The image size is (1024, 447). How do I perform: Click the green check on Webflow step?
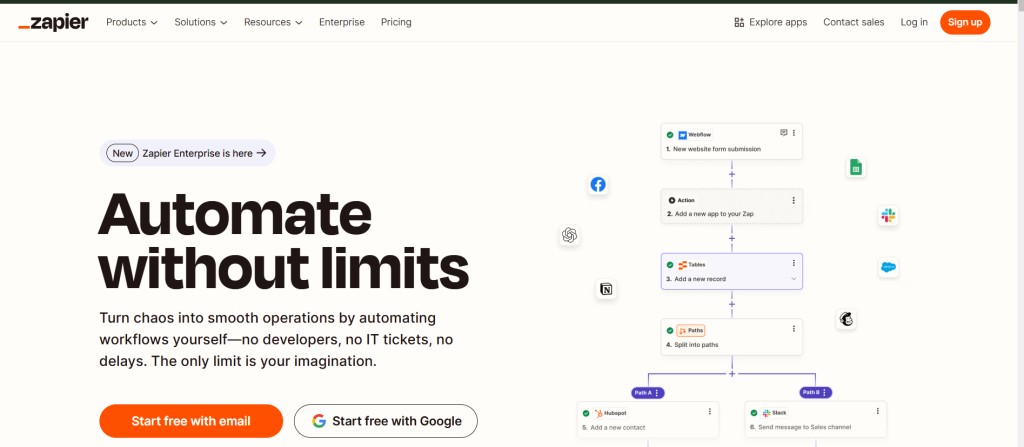(x=670, y=135)
